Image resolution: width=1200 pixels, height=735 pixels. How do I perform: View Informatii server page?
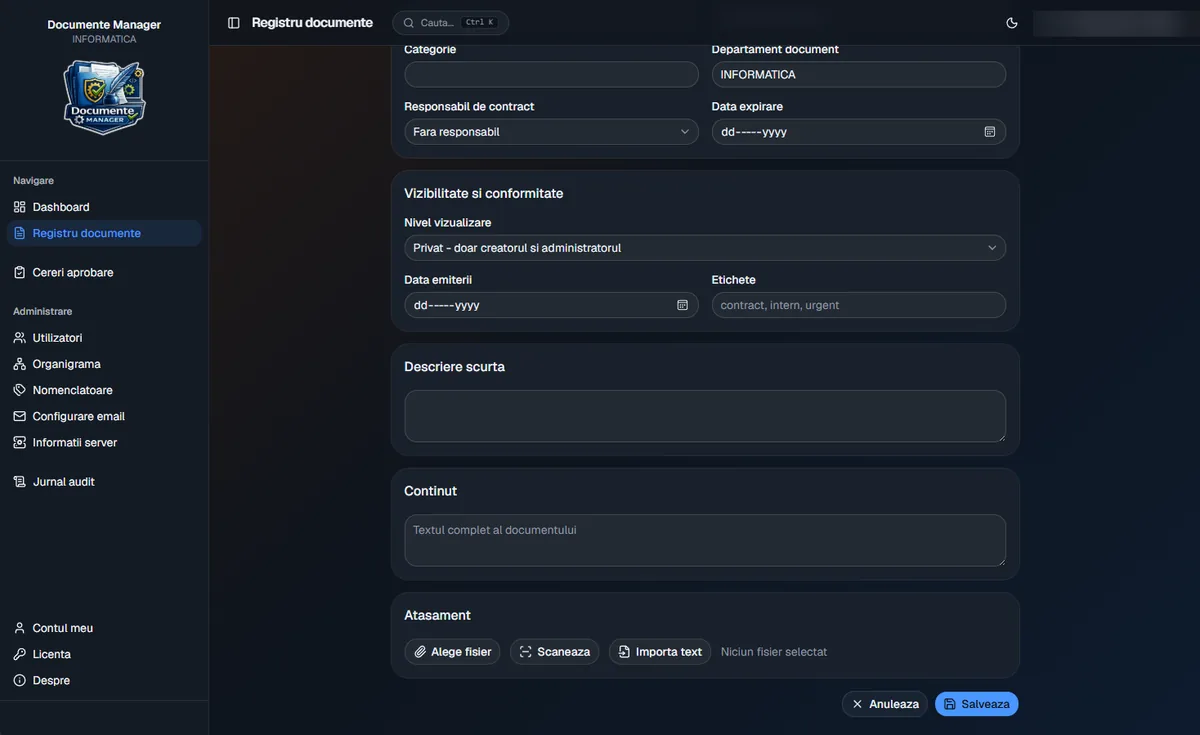tap(104, 442)
